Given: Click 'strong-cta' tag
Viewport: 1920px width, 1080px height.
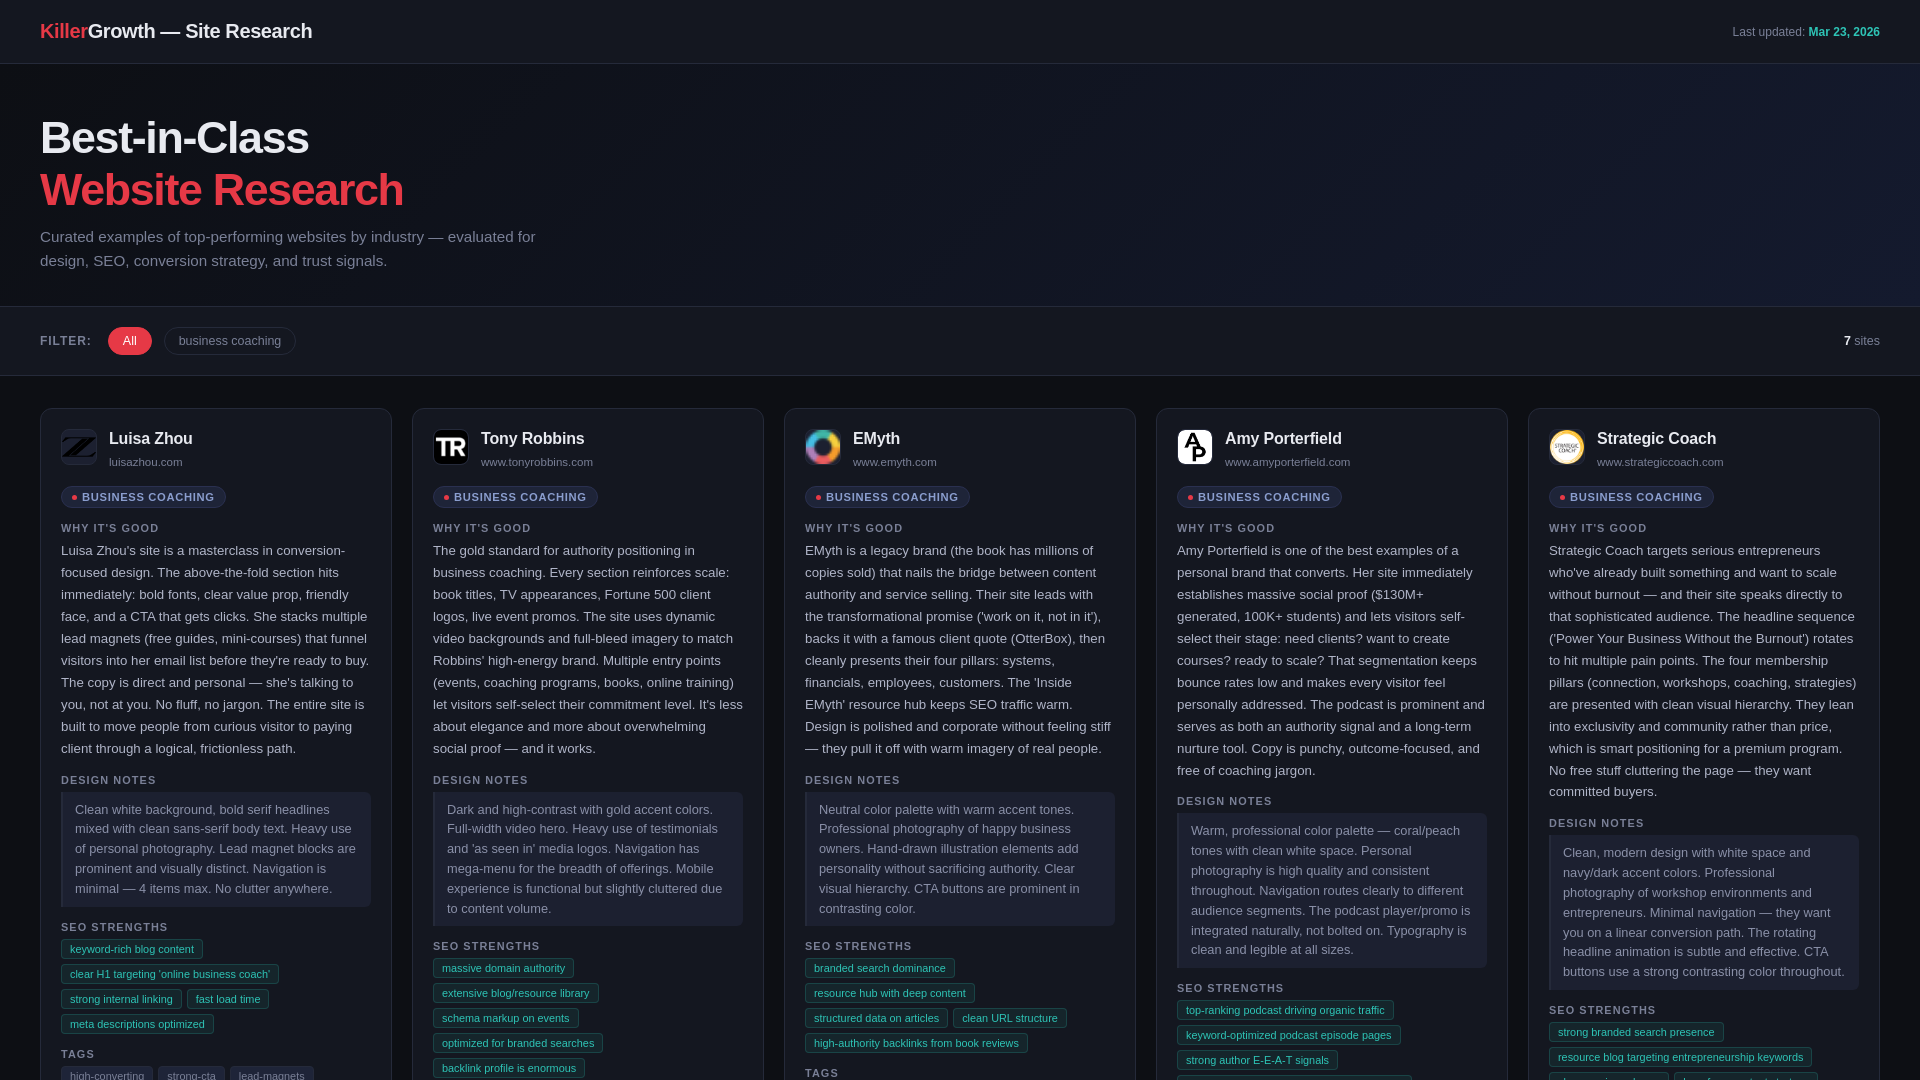Looking at the screenshot, I should (x=191, y=1074).
